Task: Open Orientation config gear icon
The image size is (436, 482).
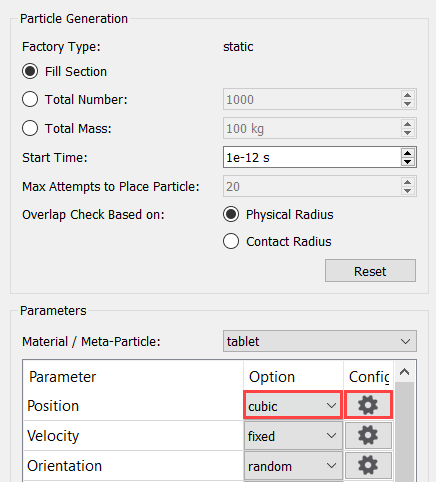Action: 368,465
